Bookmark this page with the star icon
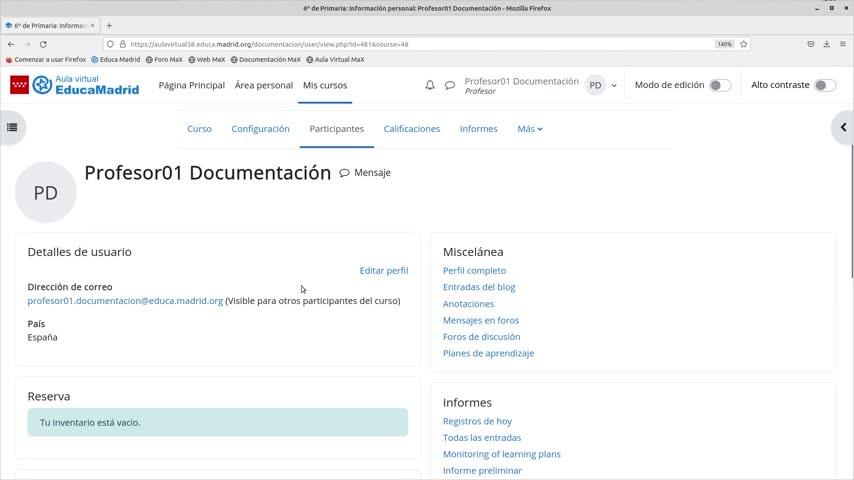Image resolution: width=854 pixels, height=480 pixels. click(x=743, y=44)
